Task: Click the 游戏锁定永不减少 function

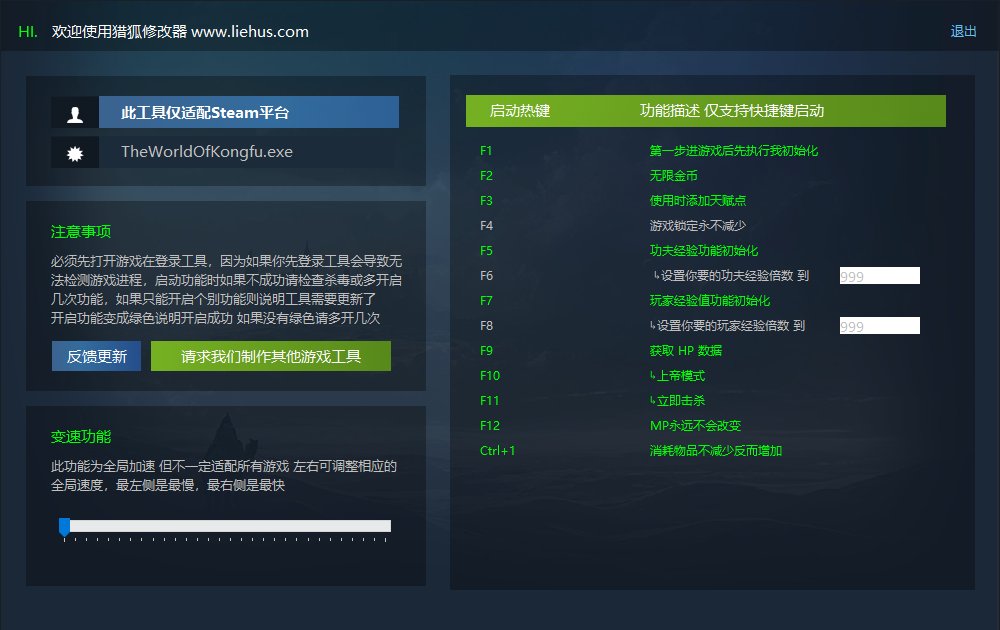Action: click(x=698, y=225)
